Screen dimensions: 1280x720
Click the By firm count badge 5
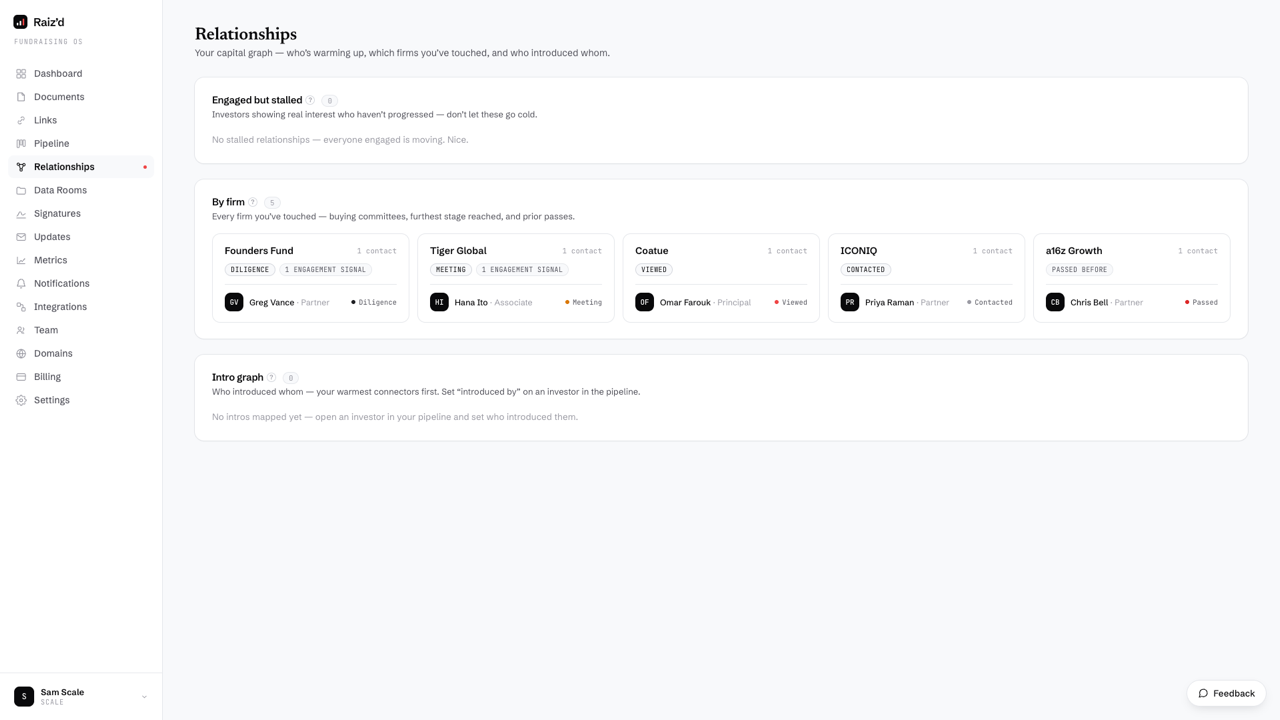coord(272,203)
